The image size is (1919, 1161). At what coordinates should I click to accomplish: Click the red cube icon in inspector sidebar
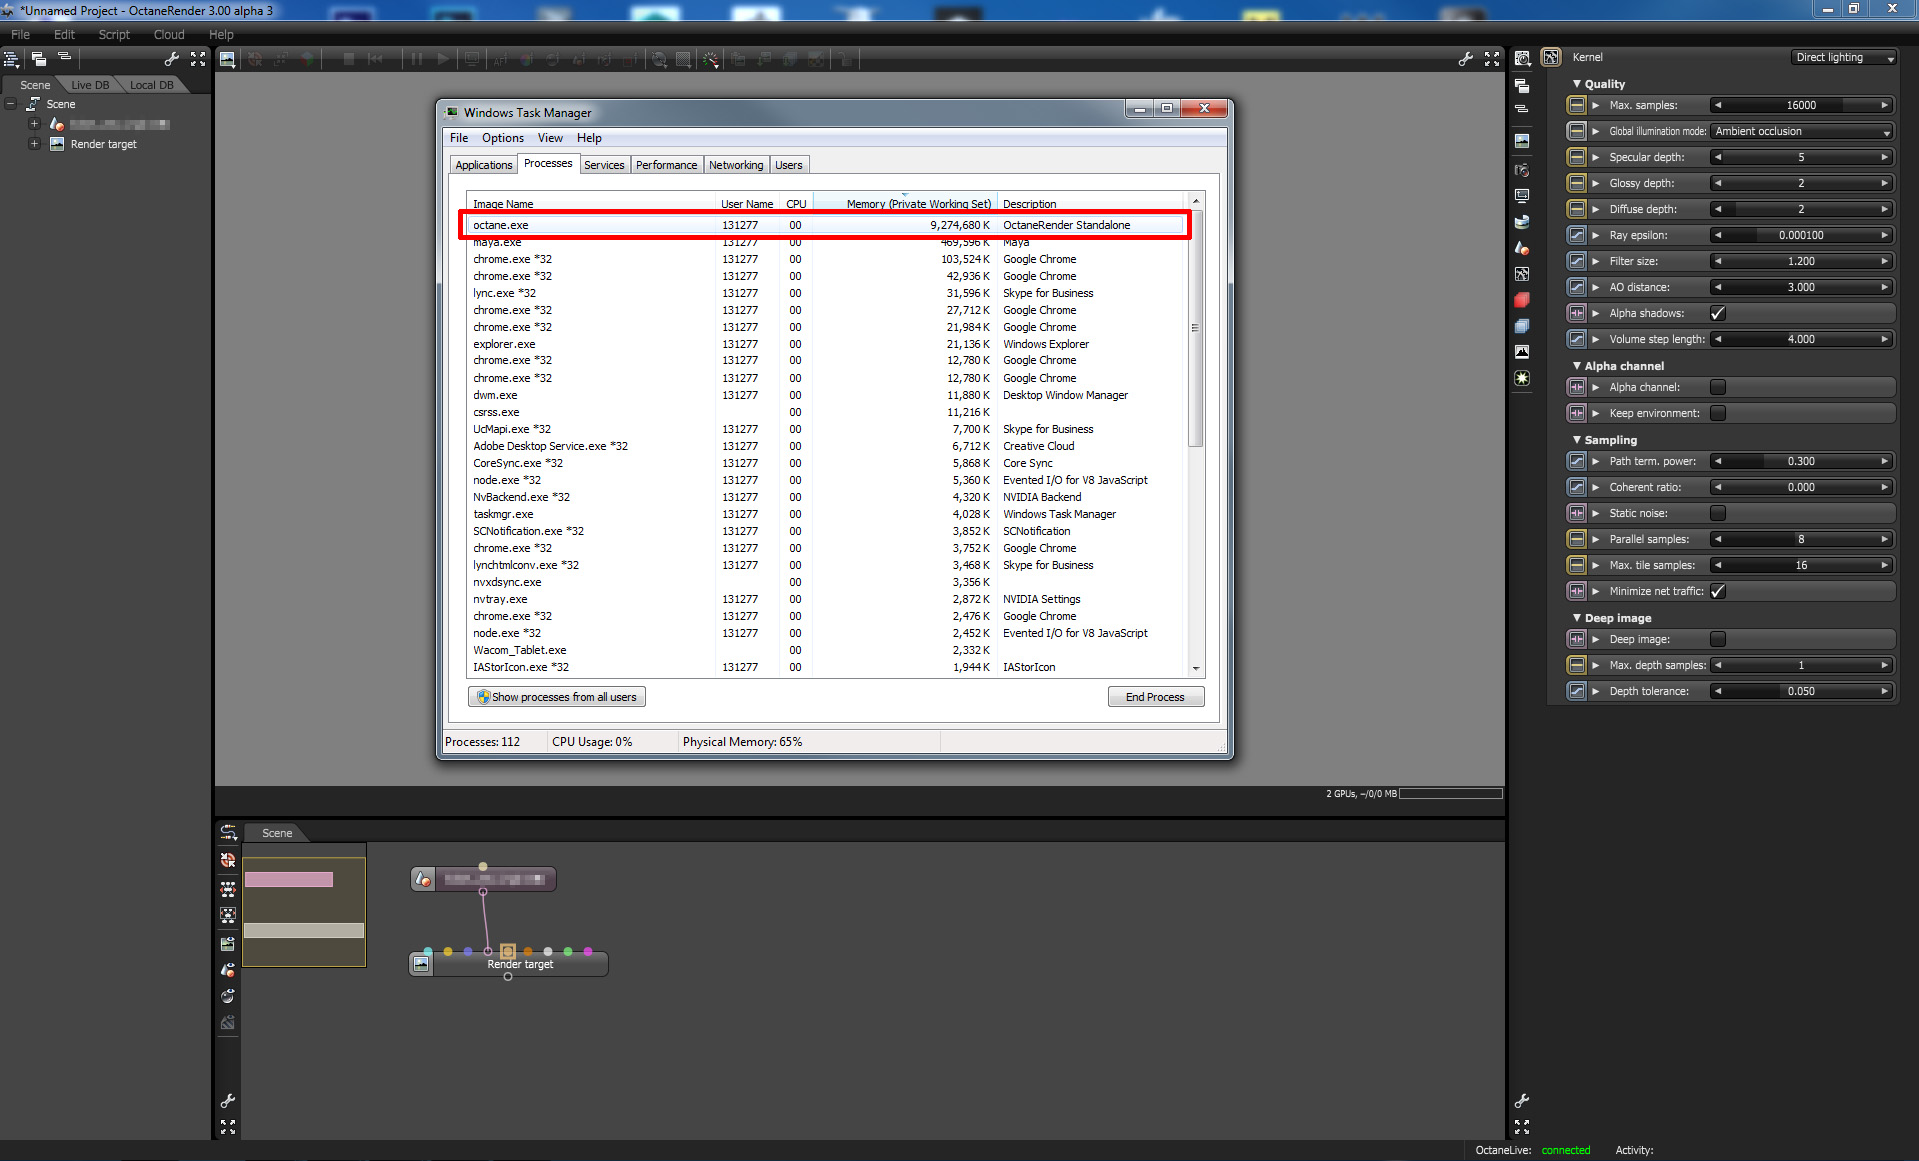point(1522,300)
